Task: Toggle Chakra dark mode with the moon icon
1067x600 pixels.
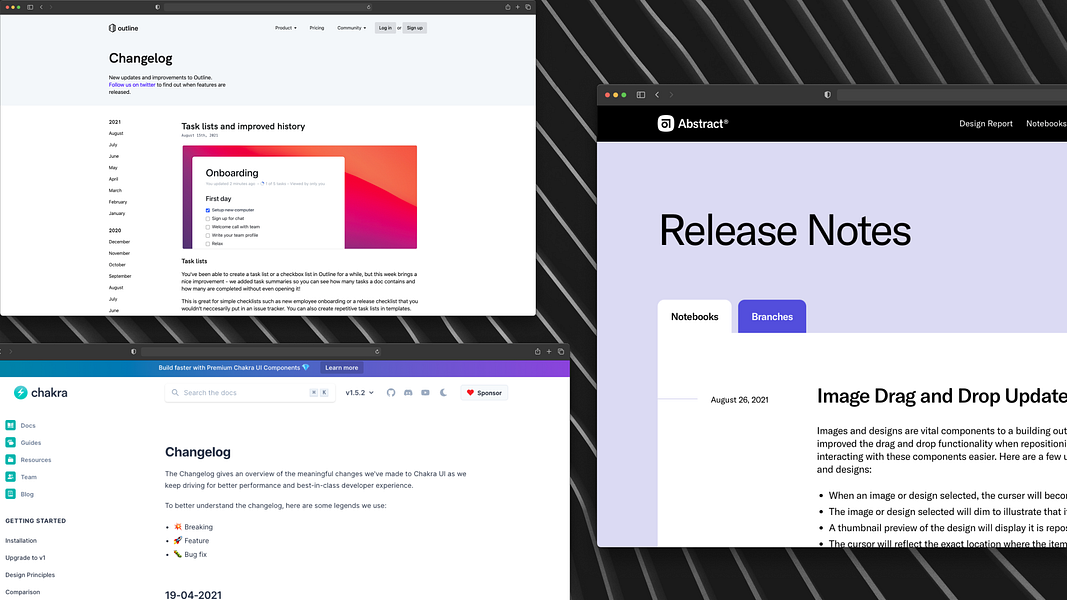Action: pyautogui.click(x=443, y=393)
